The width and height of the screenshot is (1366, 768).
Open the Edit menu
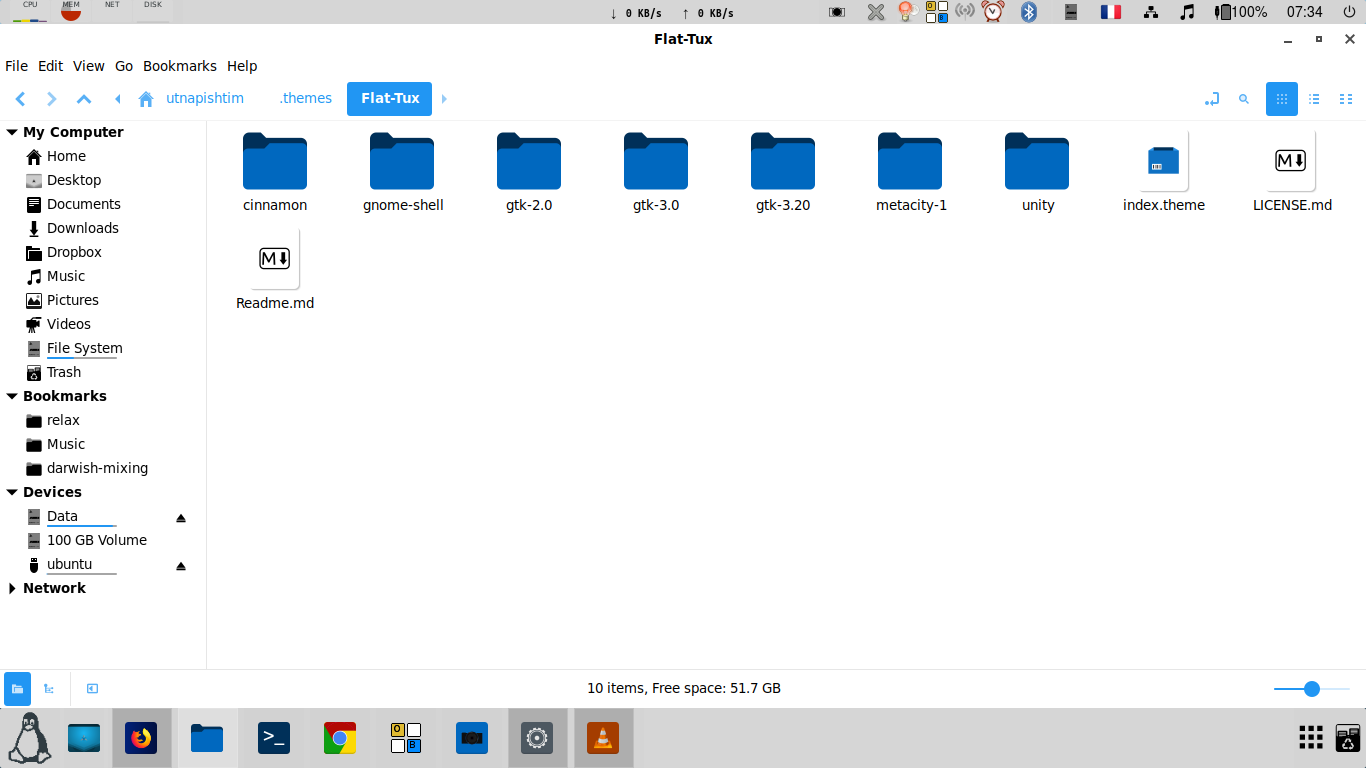(50, 66)
